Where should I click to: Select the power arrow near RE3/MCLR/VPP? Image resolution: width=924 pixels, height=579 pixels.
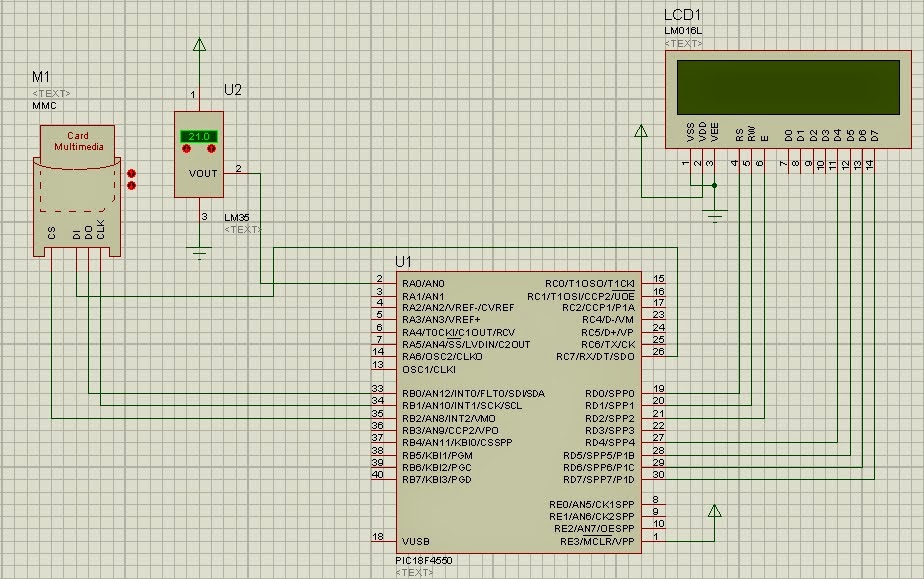(715, 510)
